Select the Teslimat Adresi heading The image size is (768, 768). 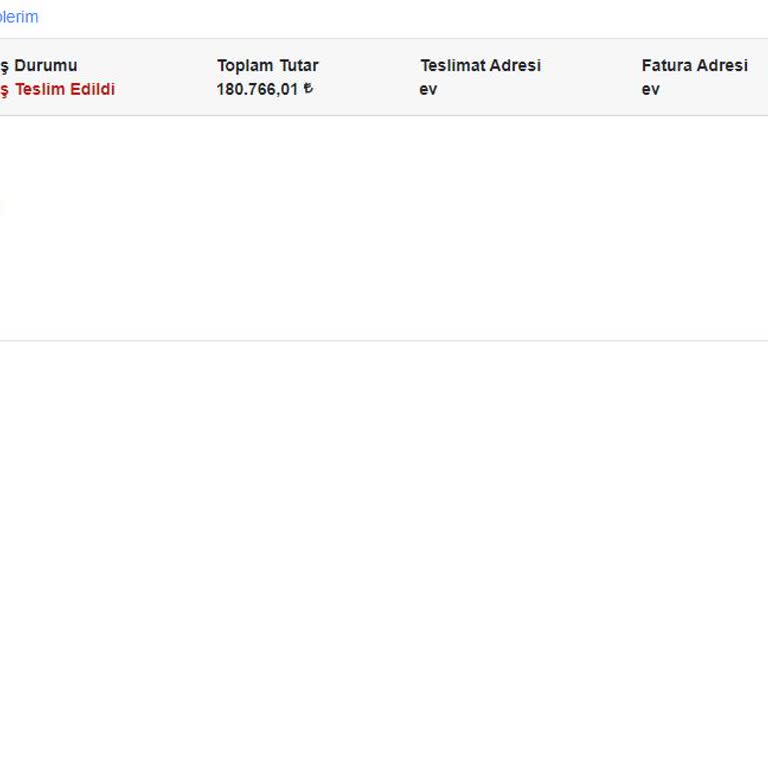(480, 66)
